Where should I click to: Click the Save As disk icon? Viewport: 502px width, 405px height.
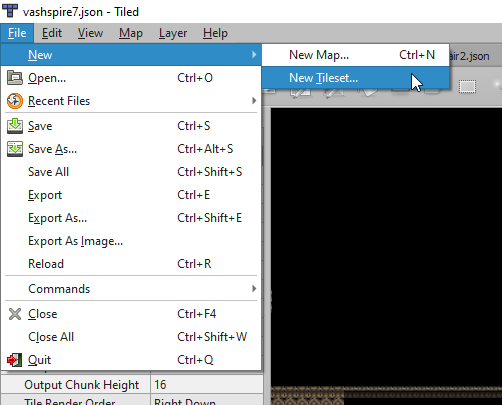15,149
